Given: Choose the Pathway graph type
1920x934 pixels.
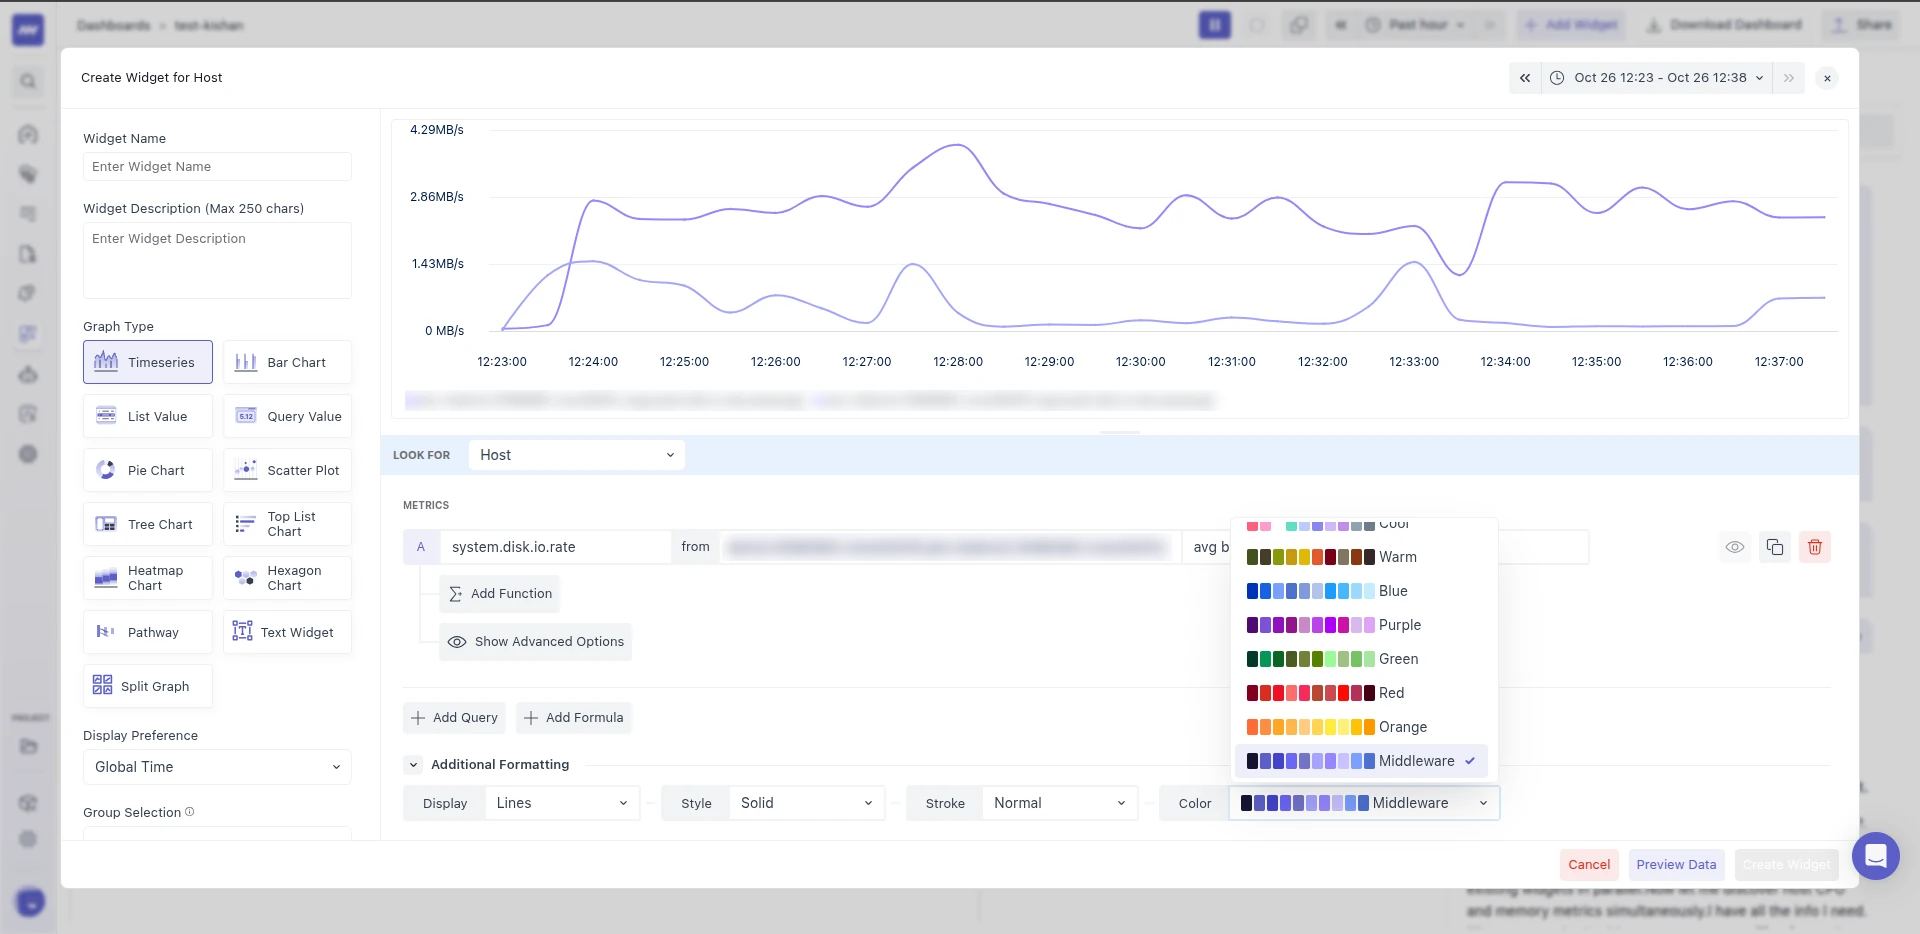Looking at the screenshot, I should (x=148, y=632).
